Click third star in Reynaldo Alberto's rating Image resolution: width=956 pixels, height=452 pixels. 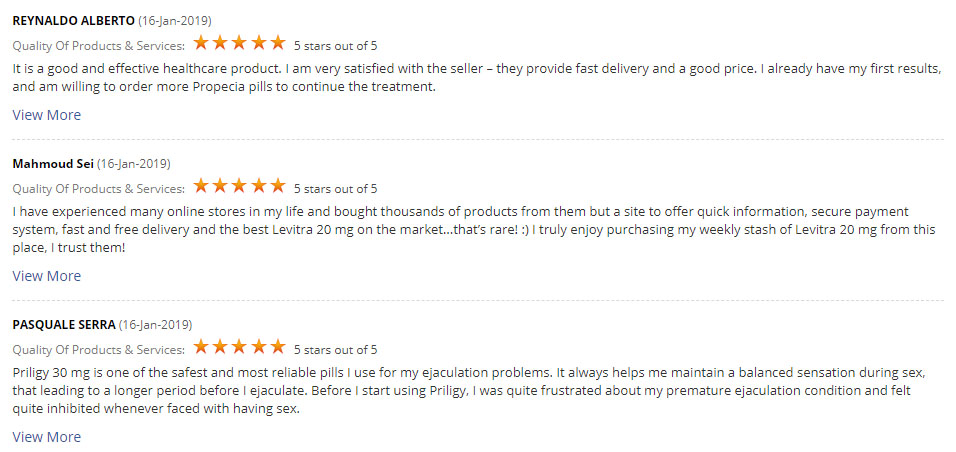[x=239, y=43]
